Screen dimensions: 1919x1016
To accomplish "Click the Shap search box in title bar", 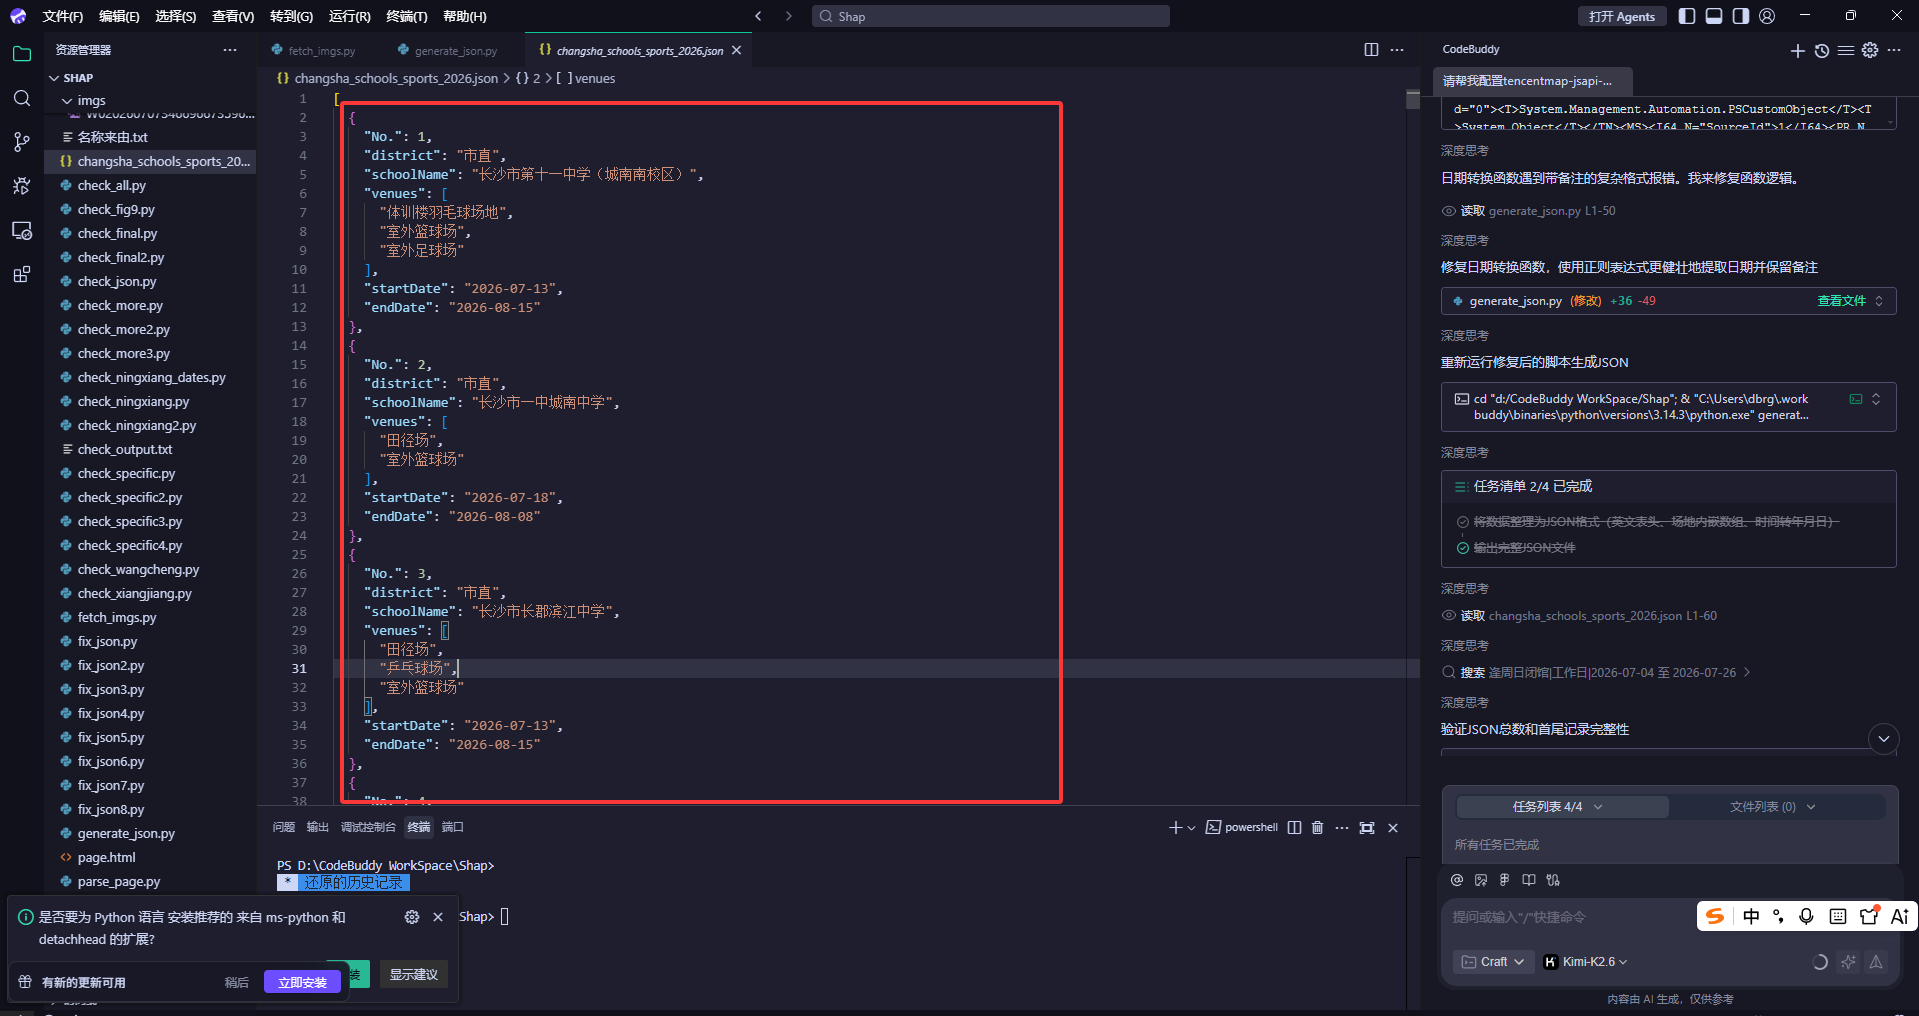I will pos(990,16).
